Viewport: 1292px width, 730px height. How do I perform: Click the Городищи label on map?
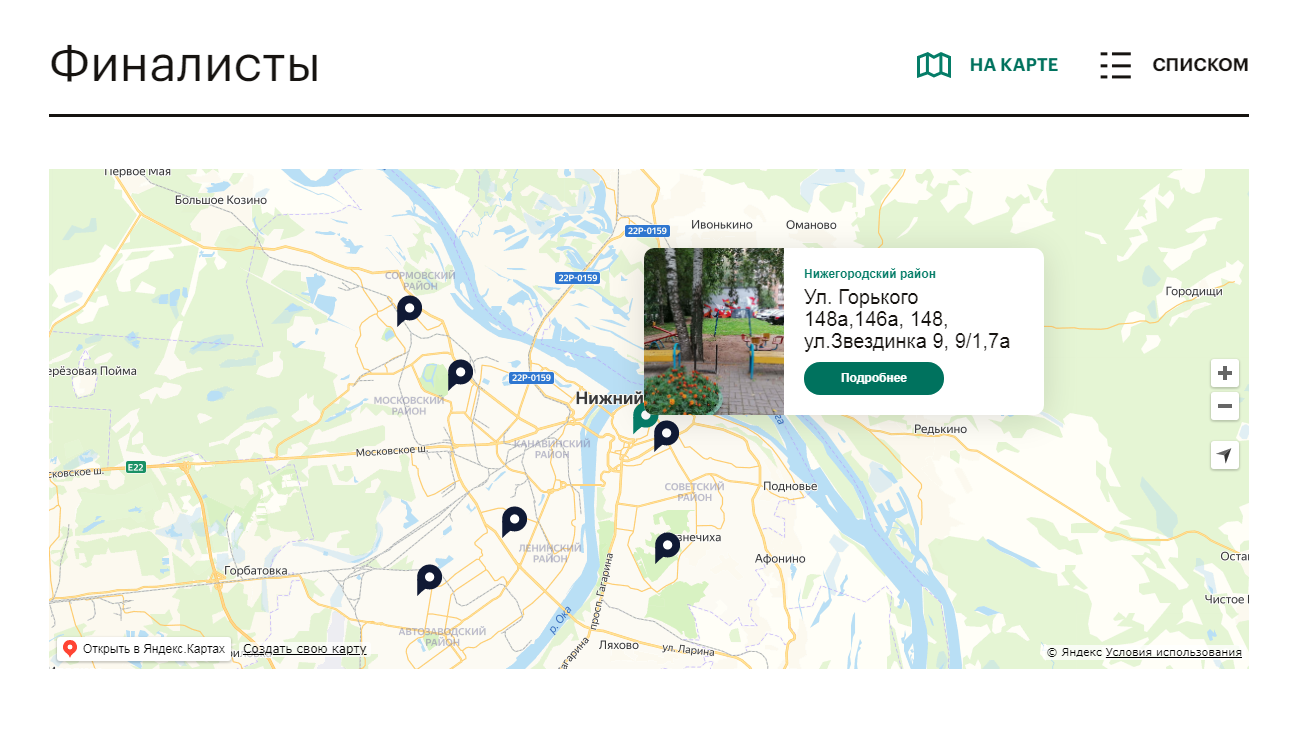[1194, 291]
